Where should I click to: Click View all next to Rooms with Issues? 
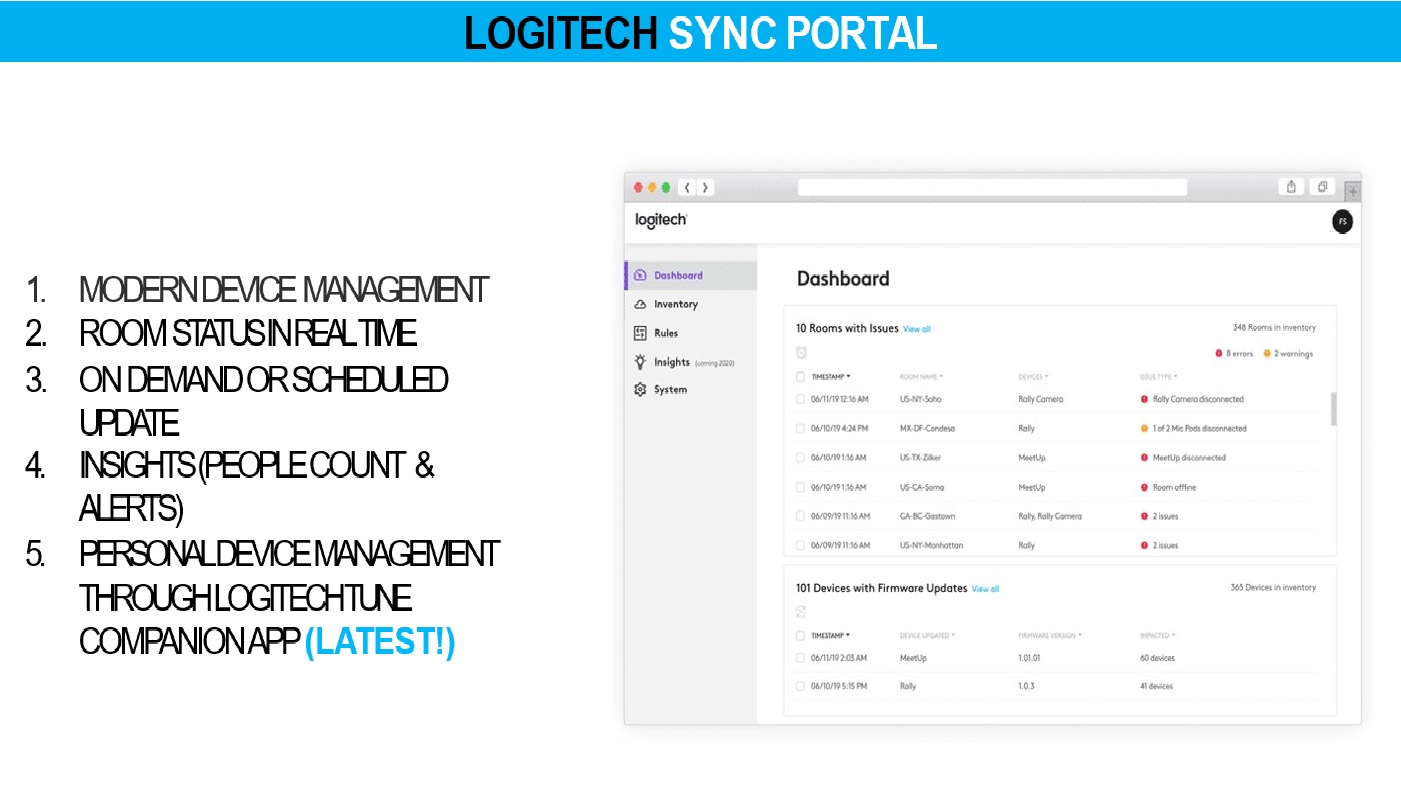917,329
